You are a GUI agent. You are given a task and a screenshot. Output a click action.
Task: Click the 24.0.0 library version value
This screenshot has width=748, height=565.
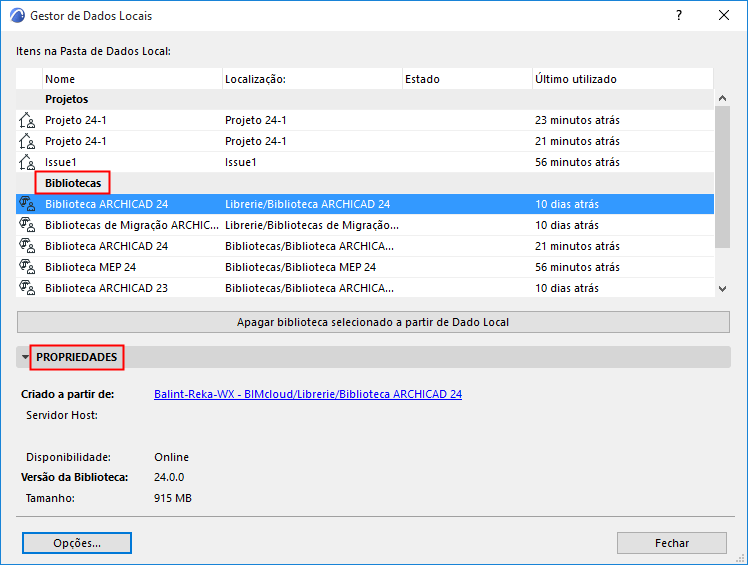click(169, 477)
